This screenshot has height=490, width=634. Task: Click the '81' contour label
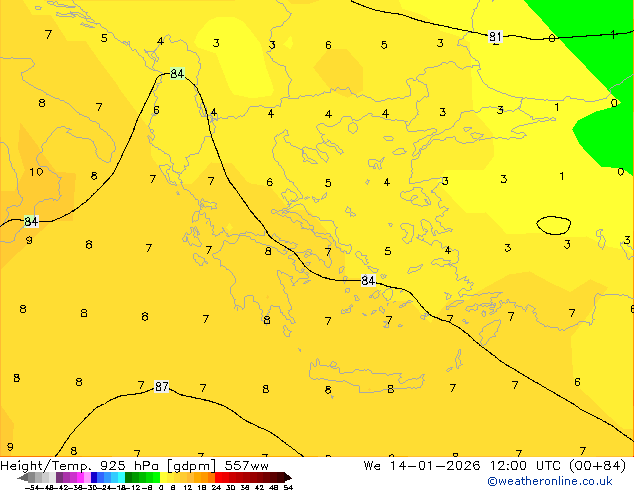(495, 37)
